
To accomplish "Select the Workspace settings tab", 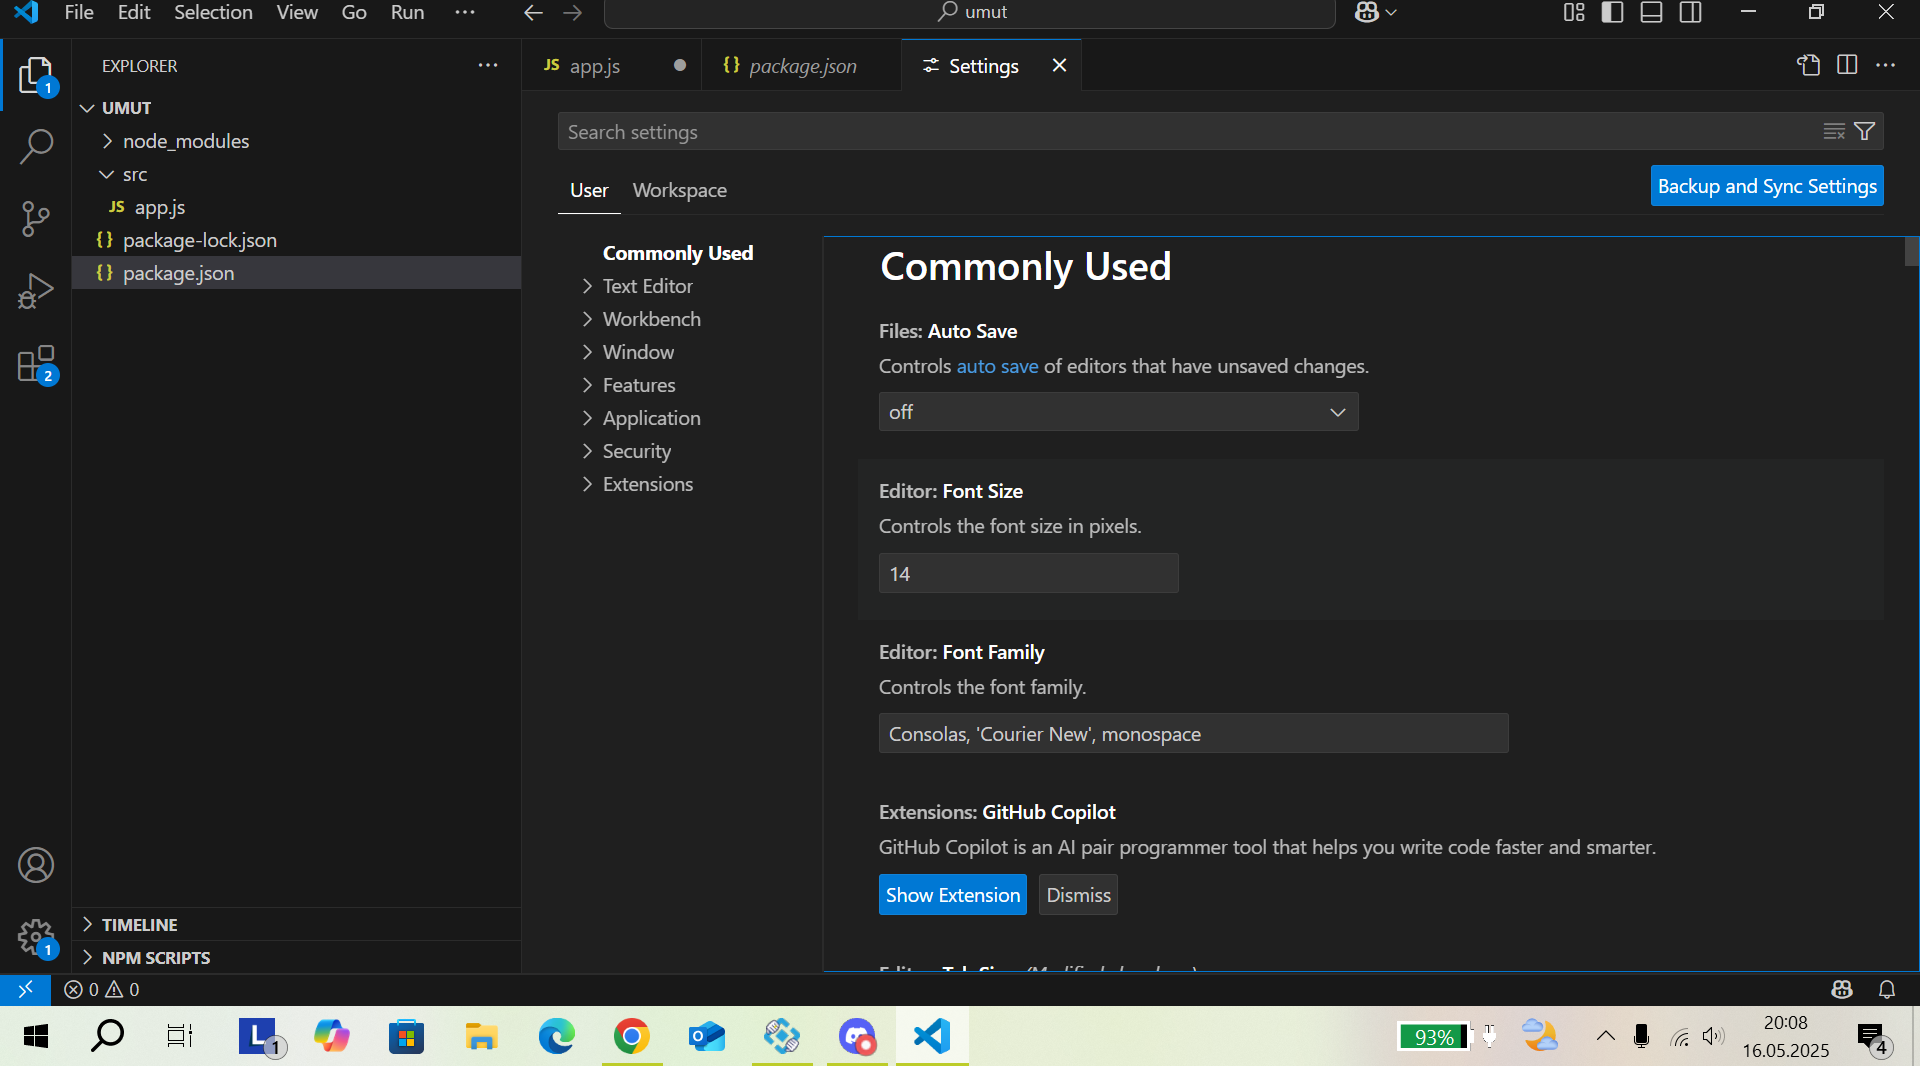I will click(x=680, y=190).
